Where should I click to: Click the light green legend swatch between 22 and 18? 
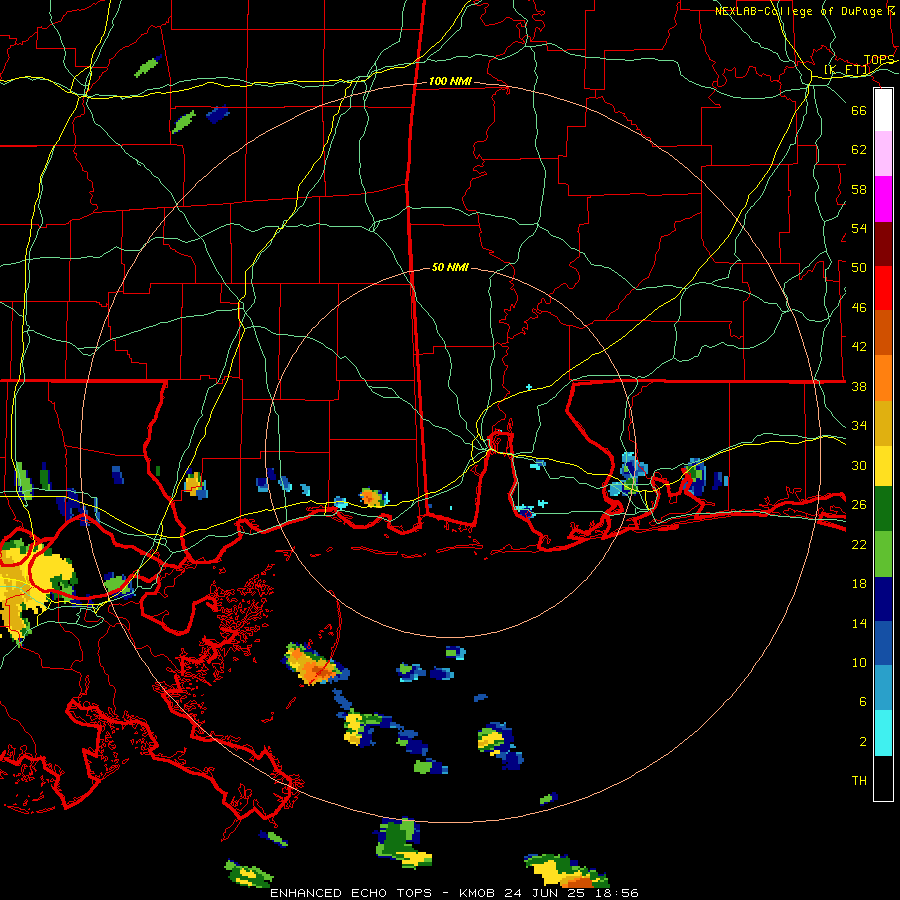883,554
